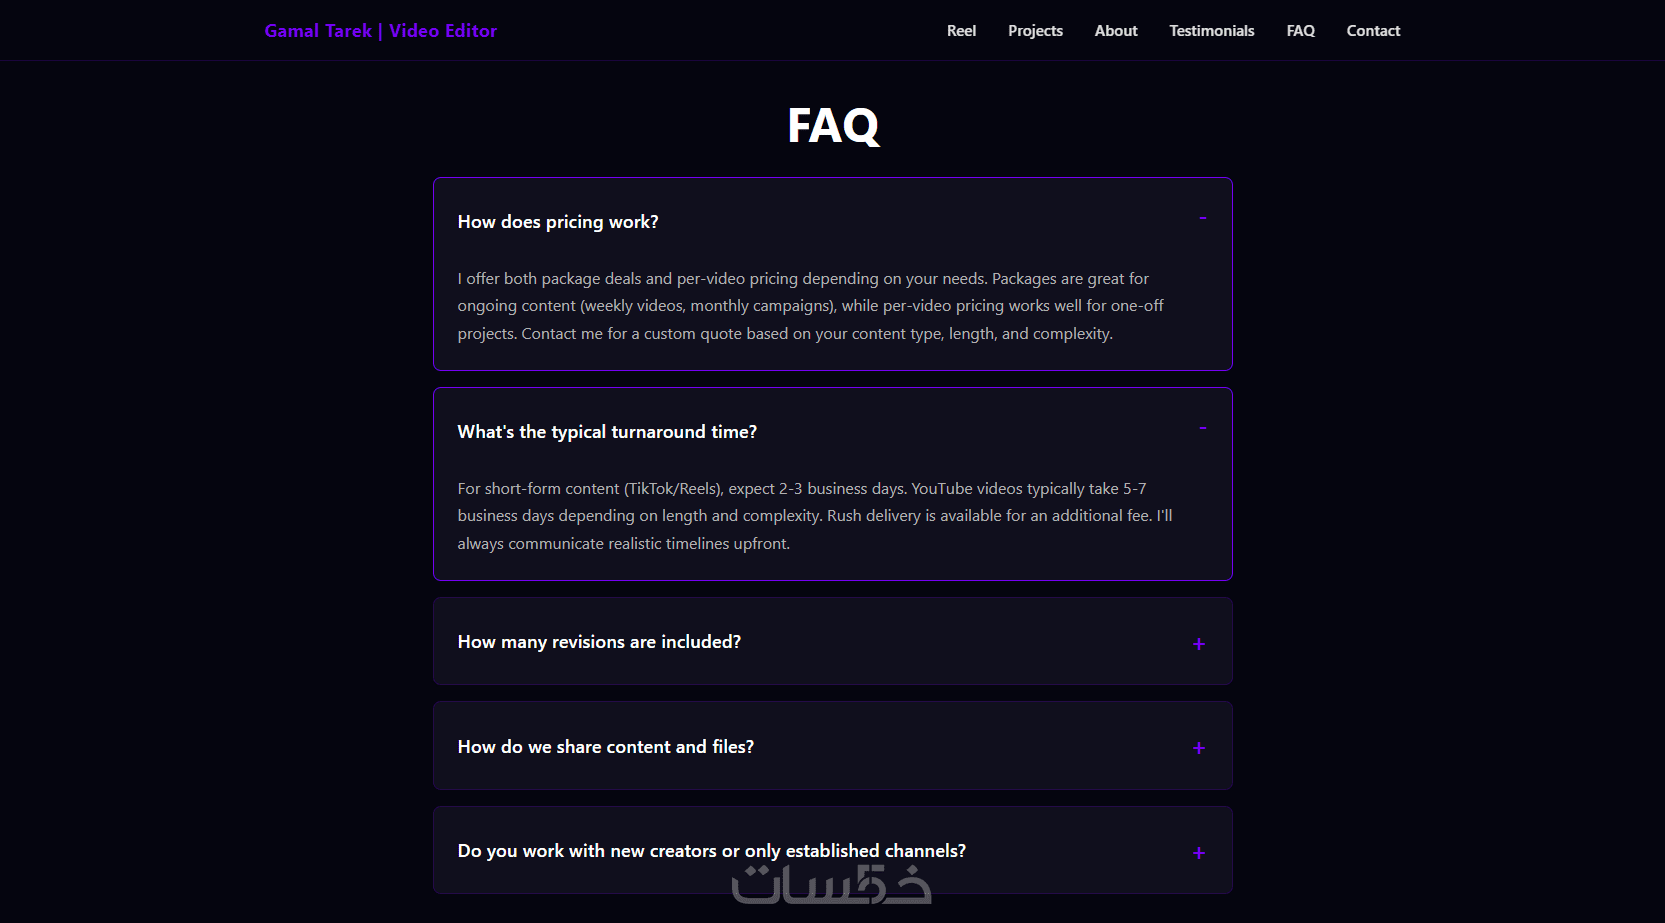The image size is (1665, 923).
Task: Open Projects navigation link
Action: [1035, 31]
